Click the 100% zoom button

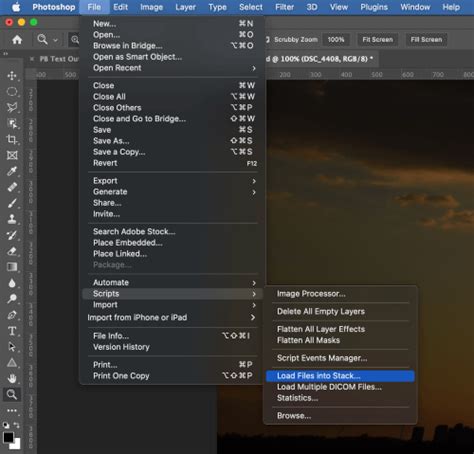(336, 40)
